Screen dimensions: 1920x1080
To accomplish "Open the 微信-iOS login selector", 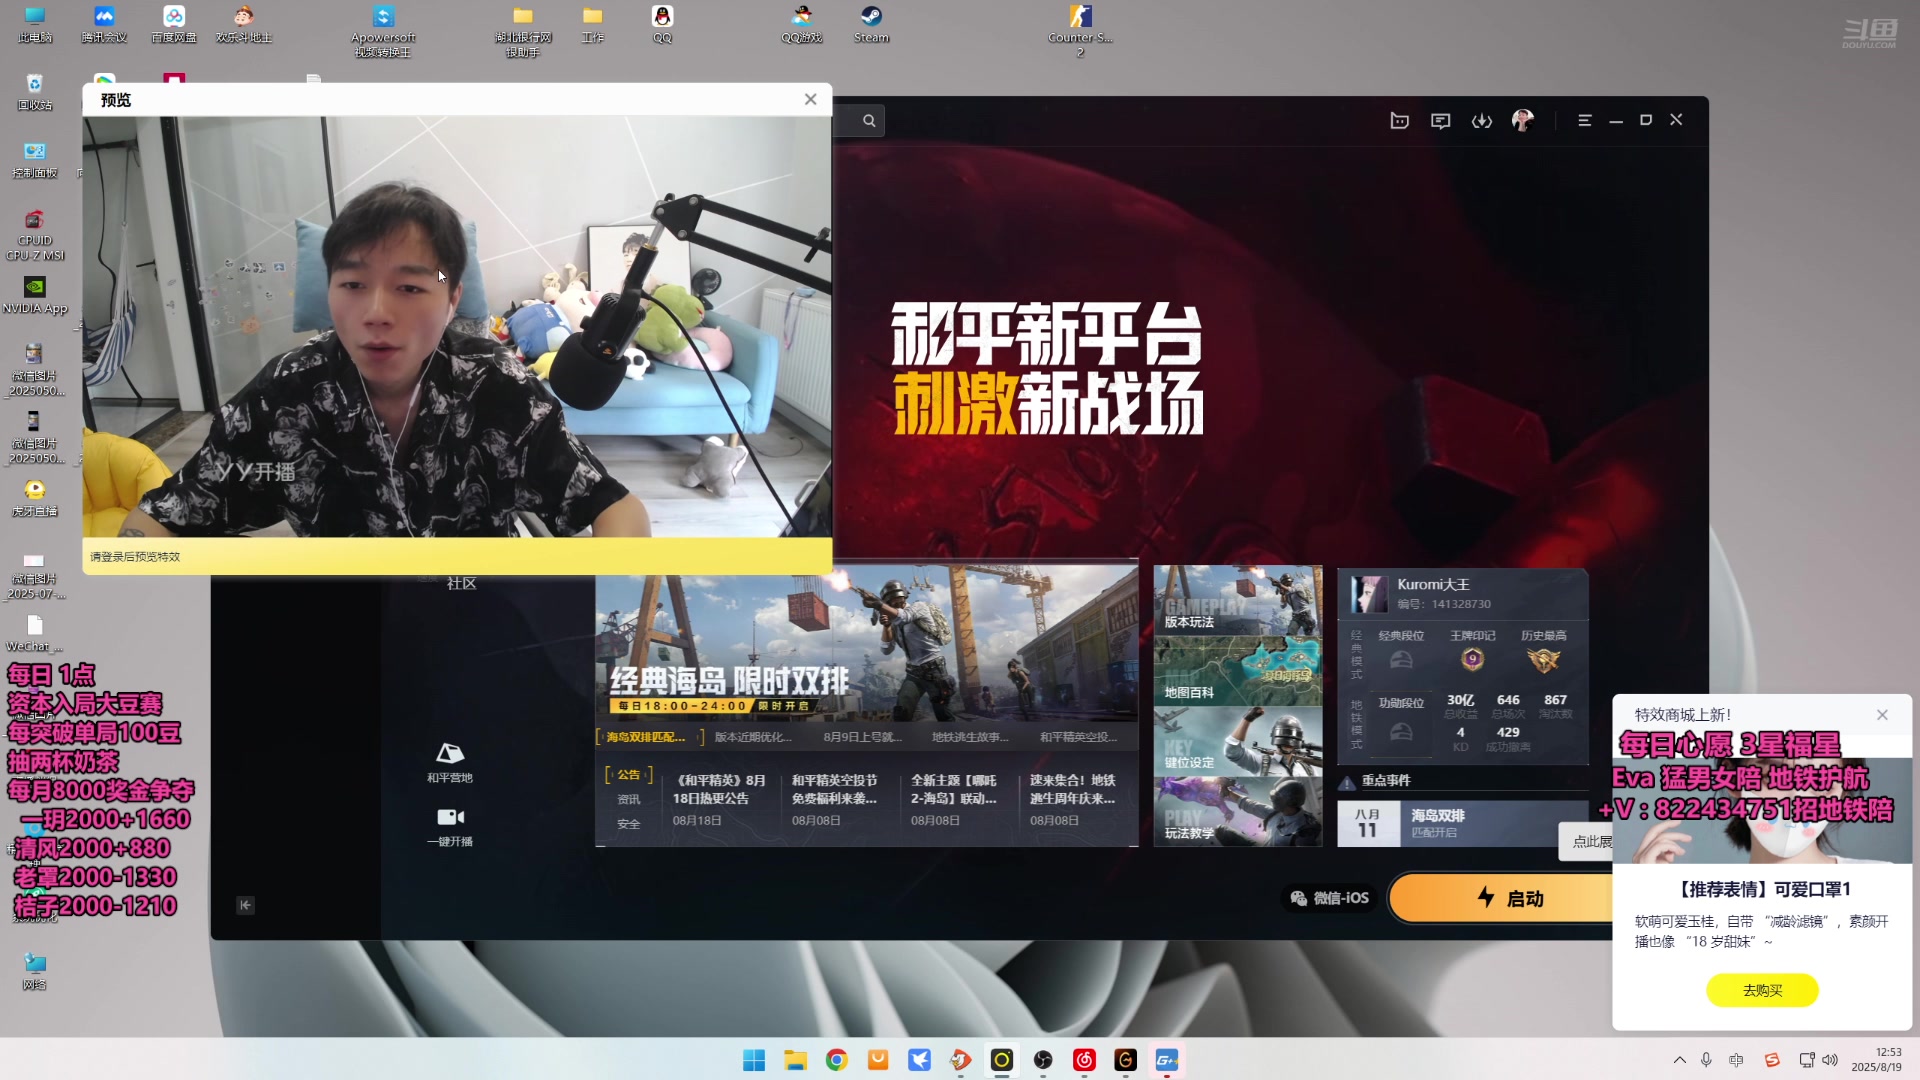I will click(x=1329, y=898).
